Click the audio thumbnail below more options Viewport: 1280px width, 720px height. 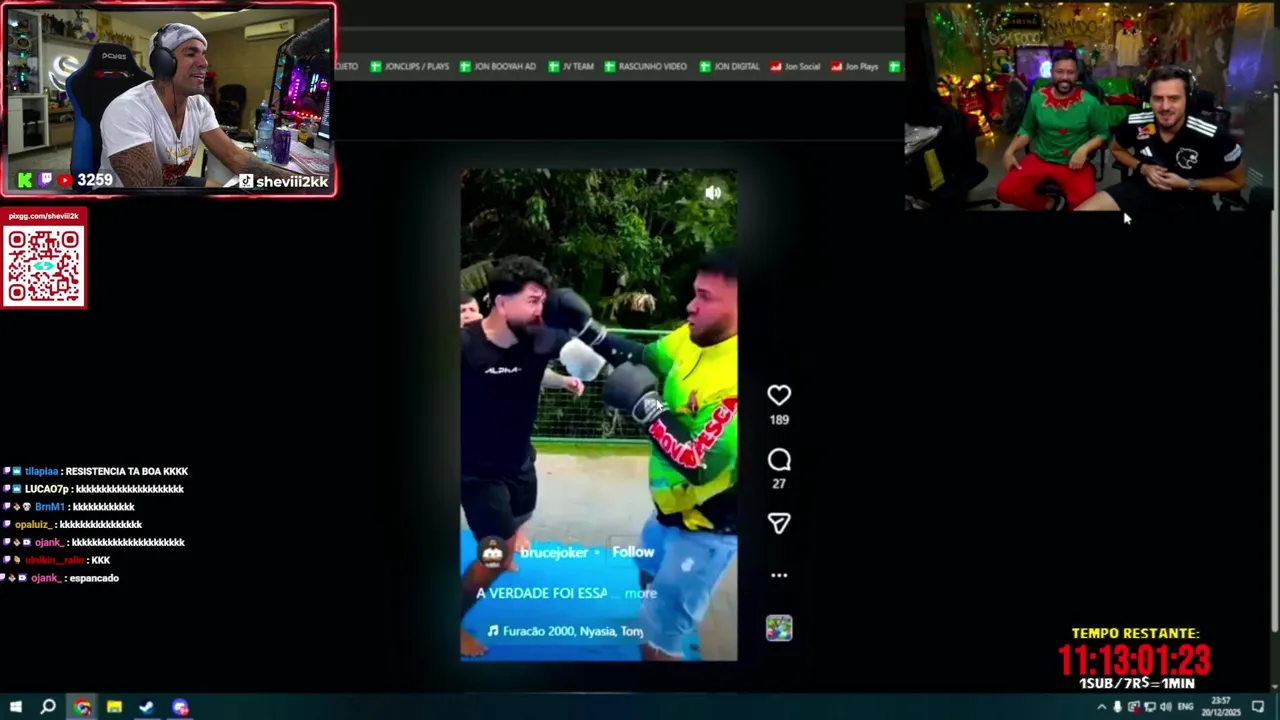[x=779, y=628]
